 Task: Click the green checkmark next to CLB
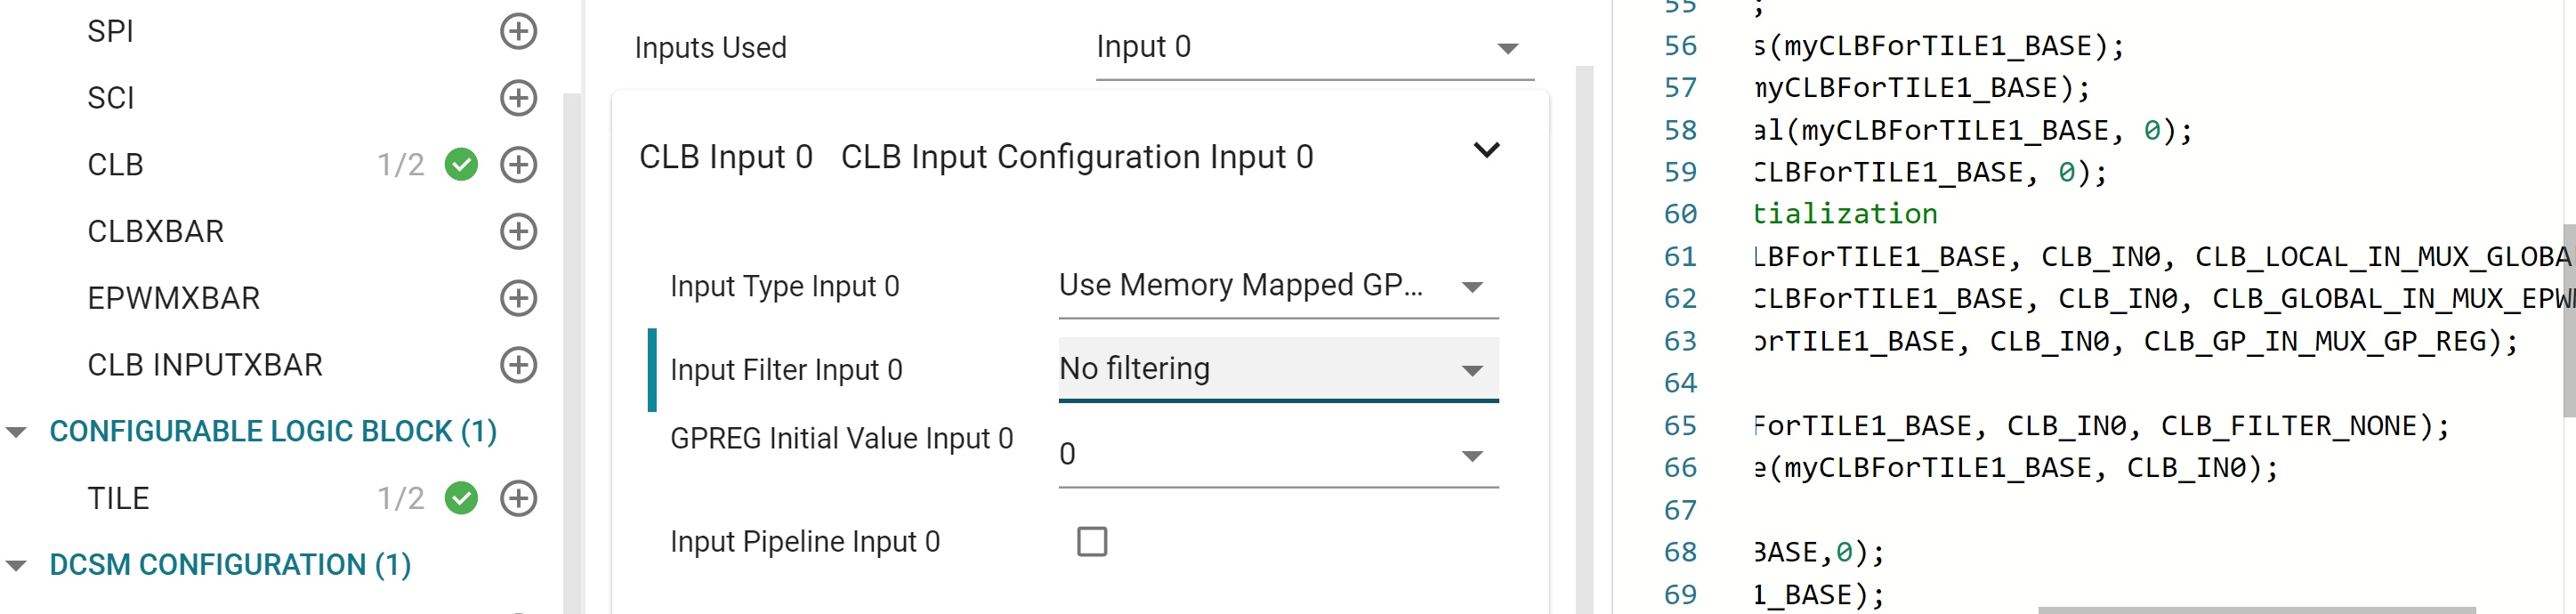tap(461, 165)
